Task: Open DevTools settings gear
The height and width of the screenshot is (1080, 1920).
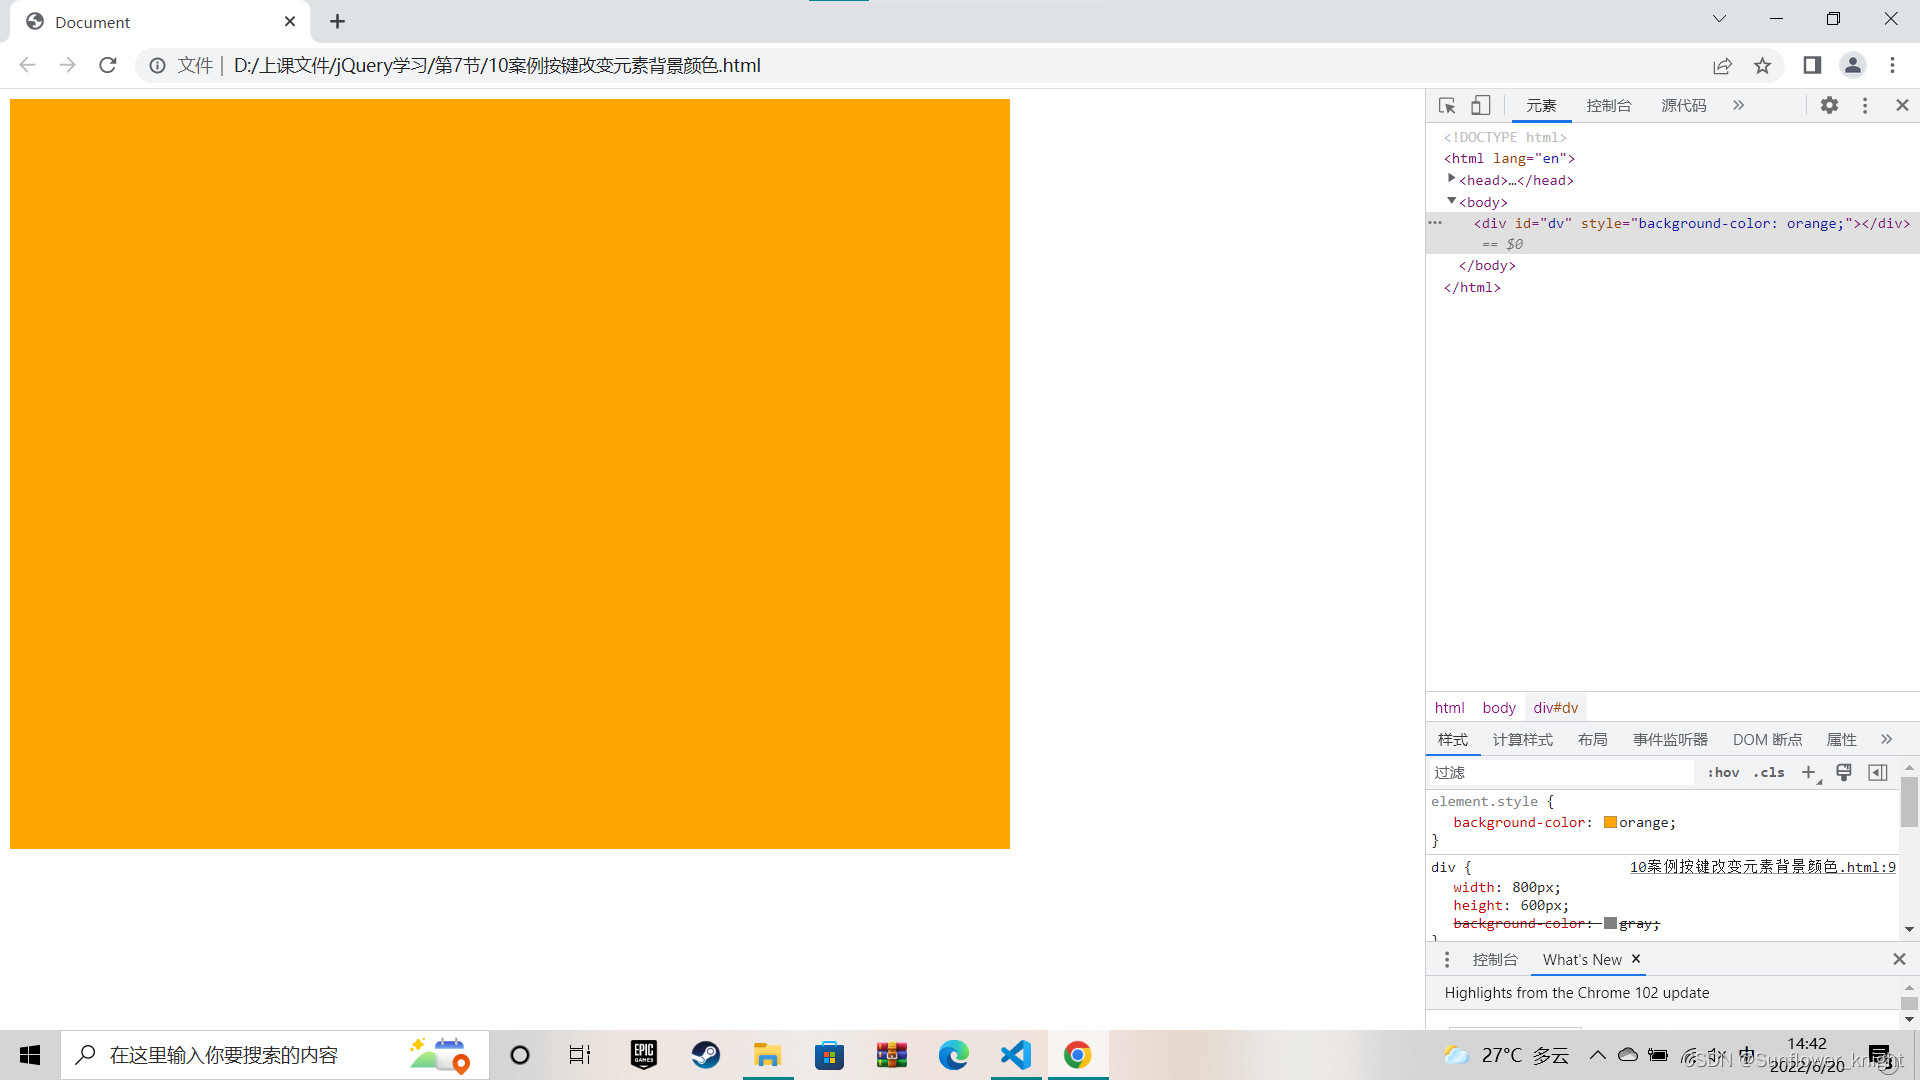Action: [x=1829, y=105]
